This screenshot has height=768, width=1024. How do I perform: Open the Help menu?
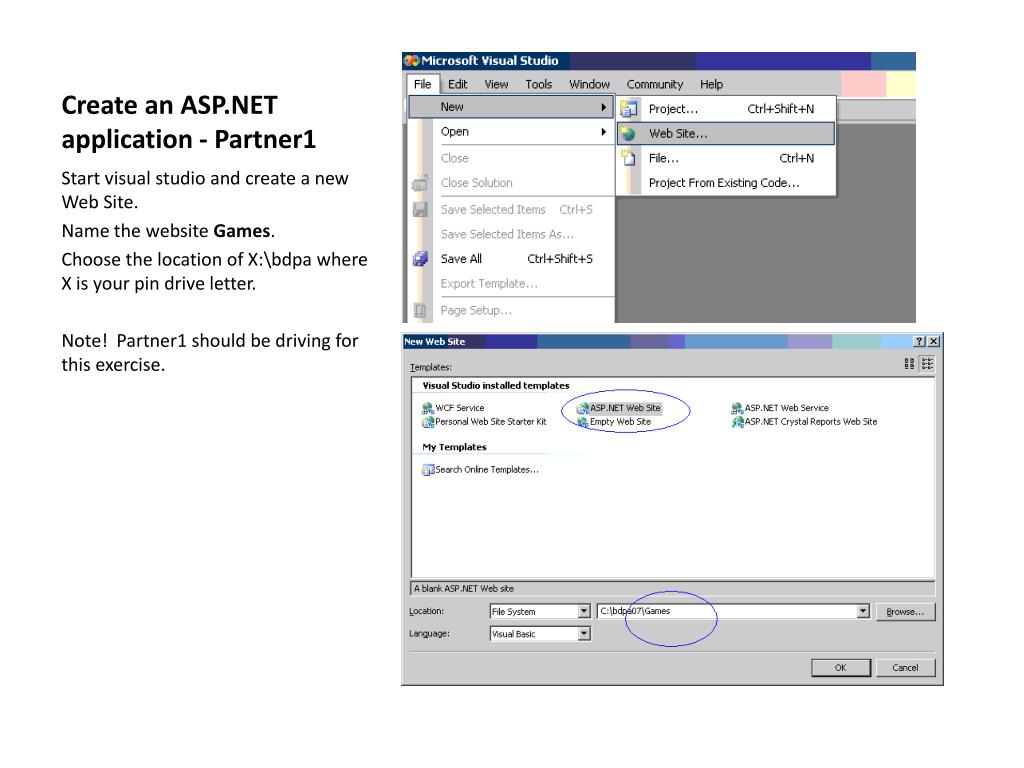coord(711,84)
